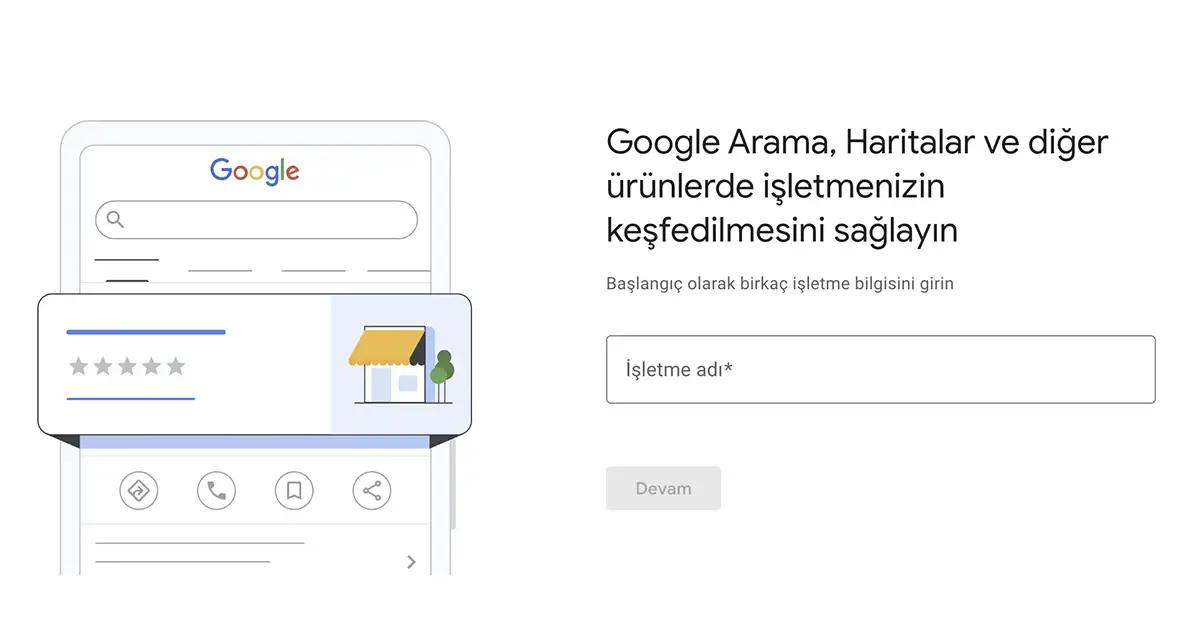Expand the right chevron arrow in the mockup
Viewport: 1200px width, 630px height.
pyautogui.click(x=411, y=562)
